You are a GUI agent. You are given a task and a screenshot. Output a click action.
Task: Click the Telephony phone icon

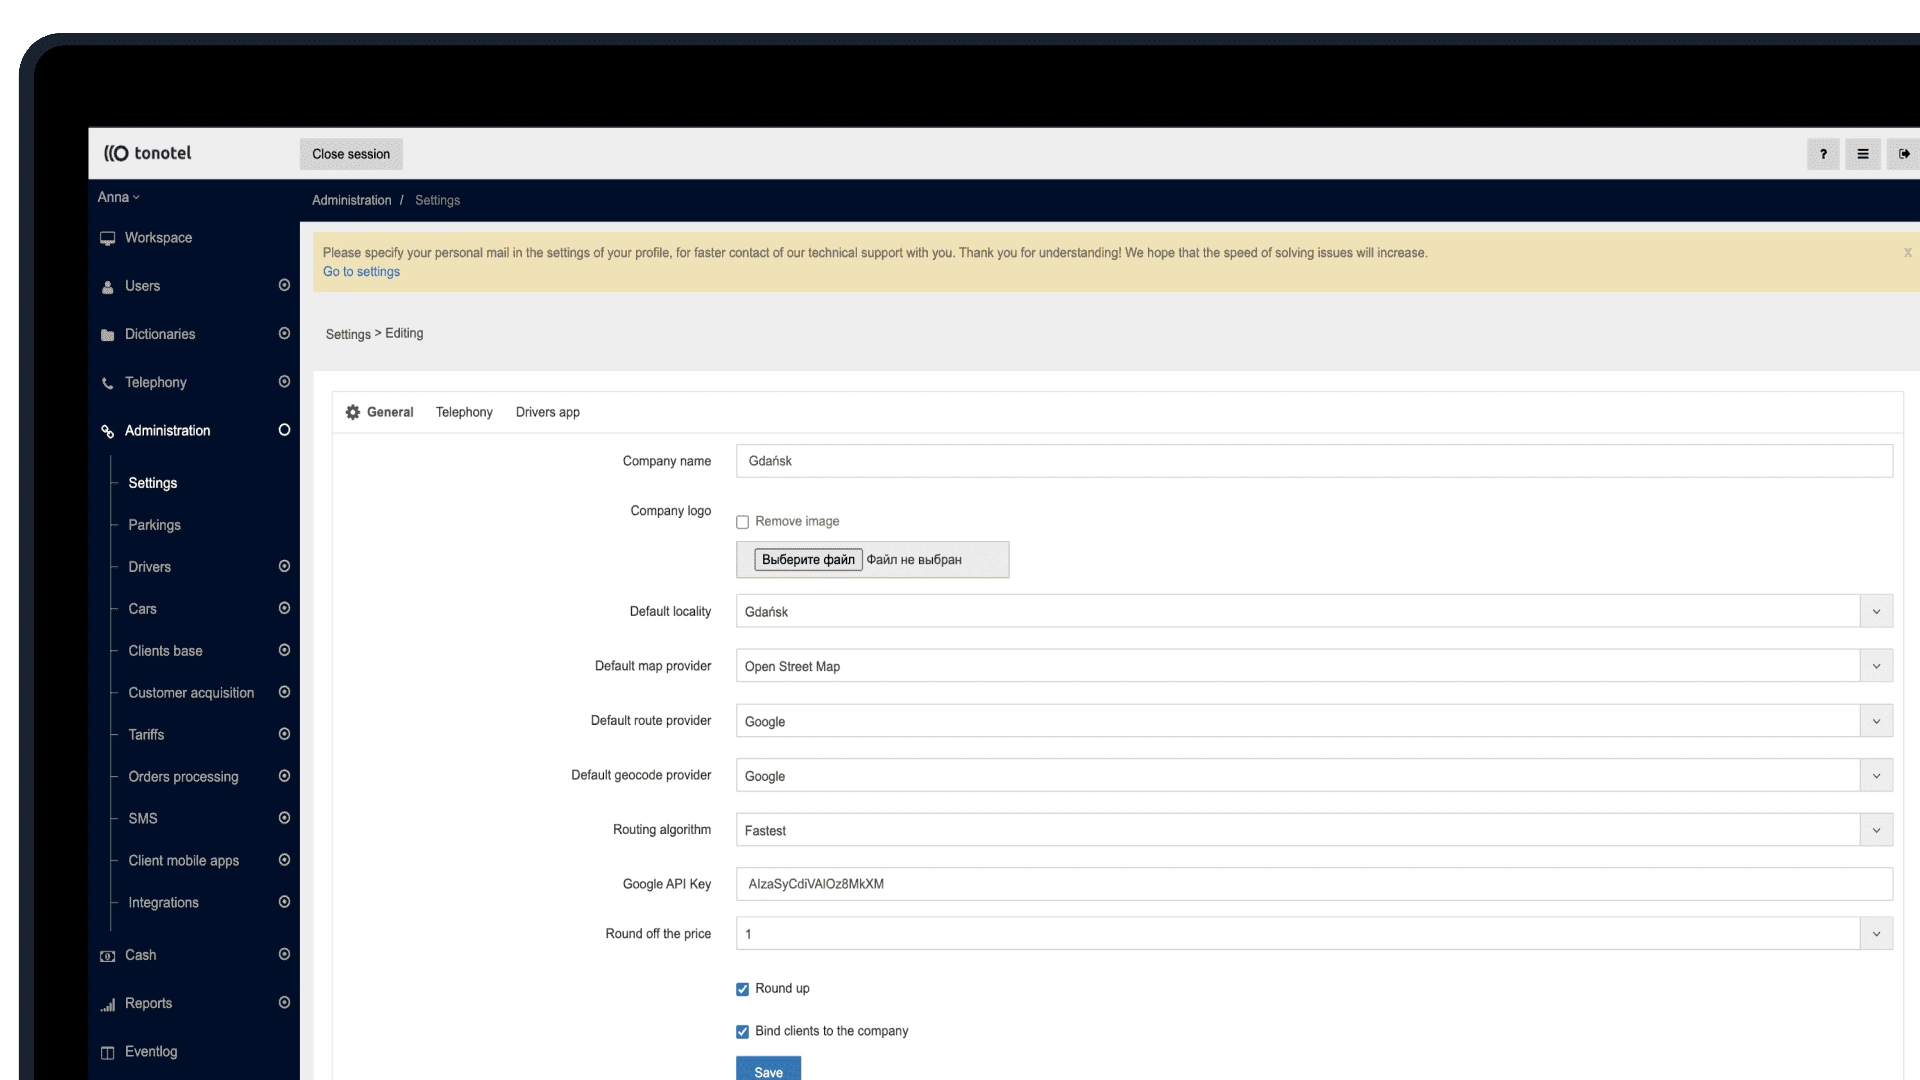[x=107, y=383]
